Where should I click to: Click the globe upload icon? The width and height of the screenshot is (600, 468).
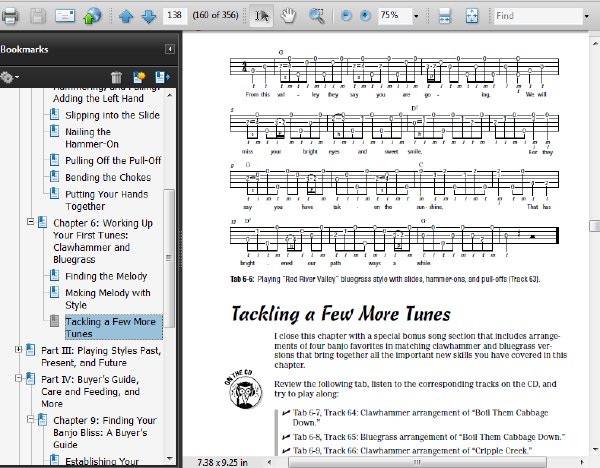point(92,16)
